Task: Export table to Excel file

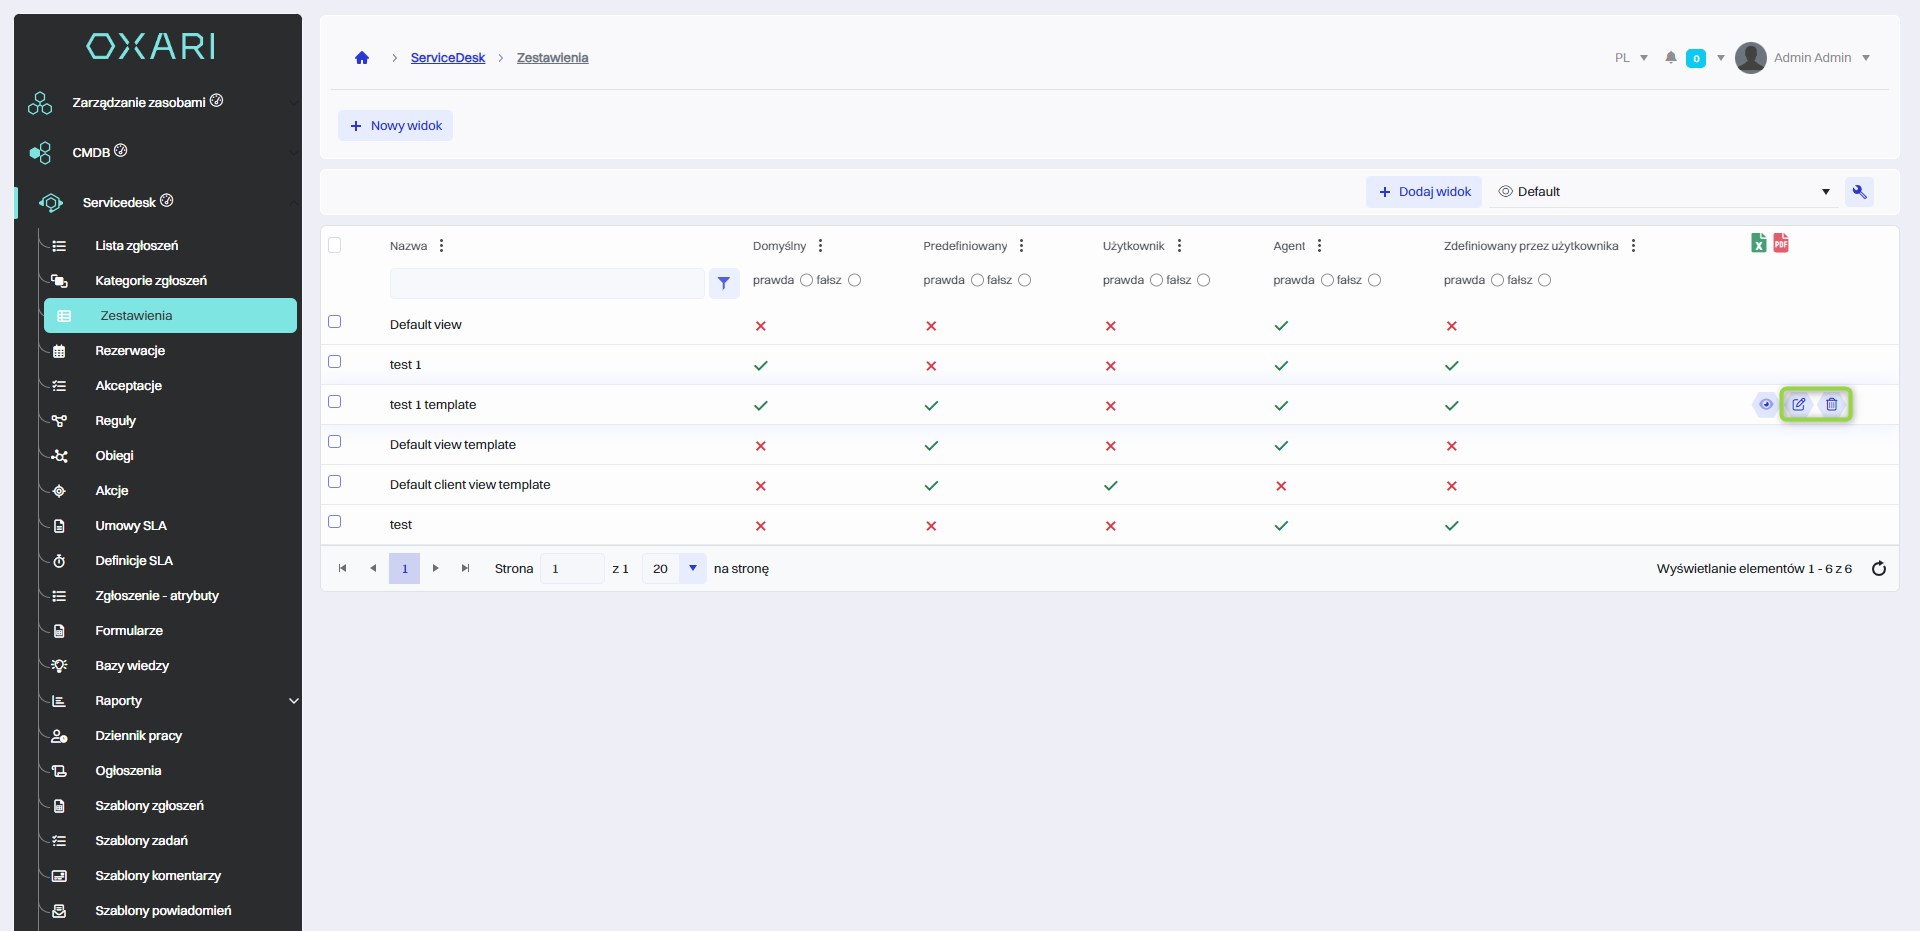Action: click(1758, 243)
